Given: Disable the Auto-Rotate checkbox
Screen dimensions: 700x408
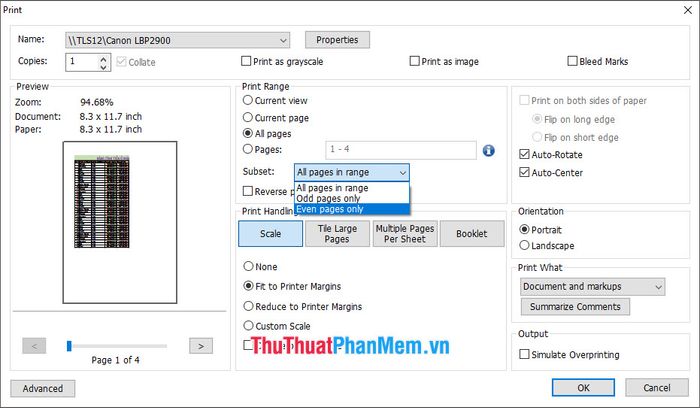Looking at the screenshot, I should coord(525,154).
